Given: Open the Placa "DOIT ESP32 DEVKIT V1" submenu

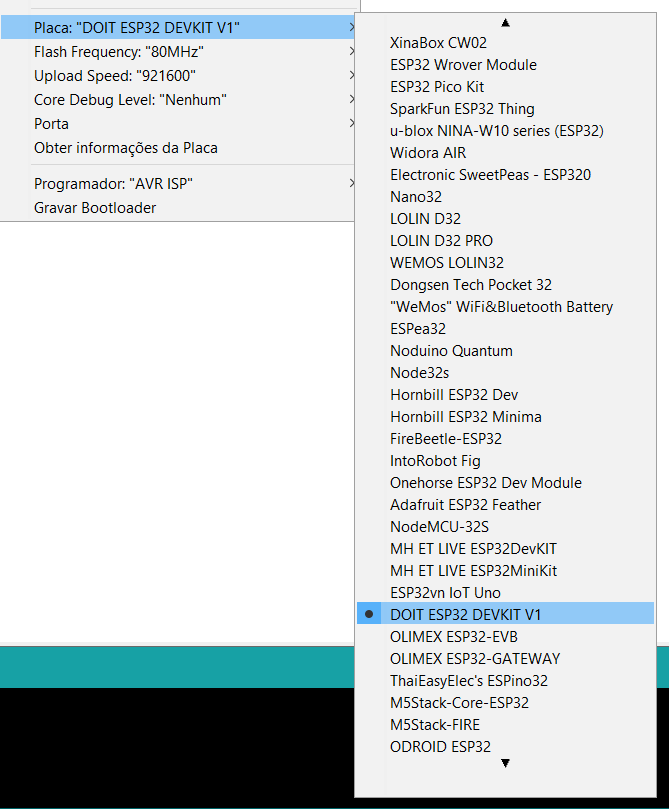Looking at the screenshot, I should point(178,27).
